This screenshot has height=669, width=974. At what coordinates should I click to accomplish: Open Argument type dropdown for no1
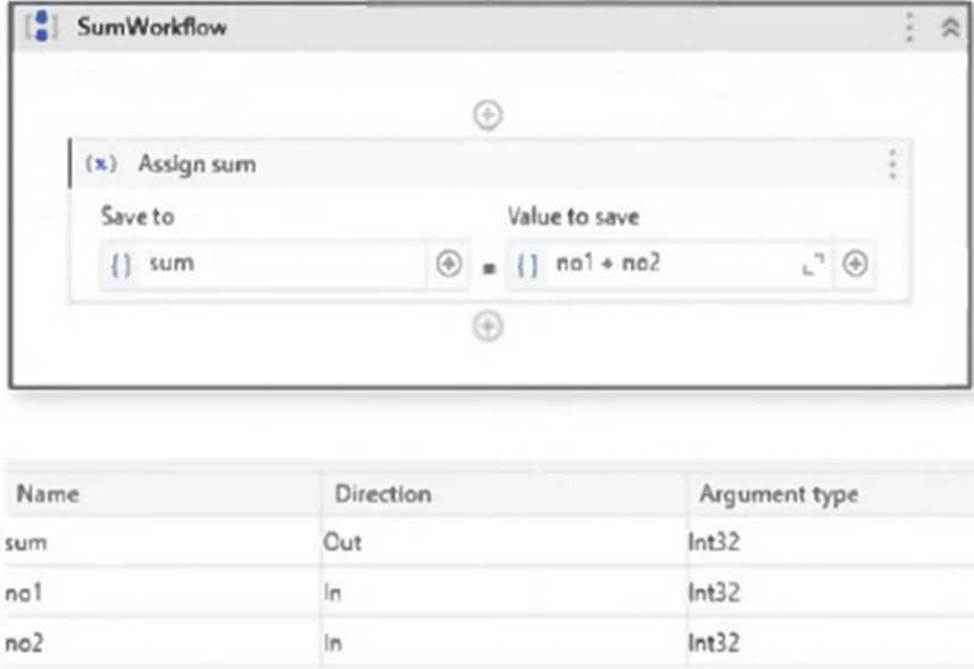click(830, 592)
